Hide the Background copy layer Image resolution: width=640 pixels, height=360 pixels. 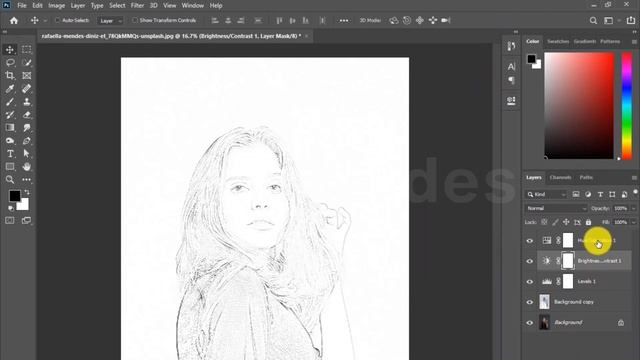point(530,302)
